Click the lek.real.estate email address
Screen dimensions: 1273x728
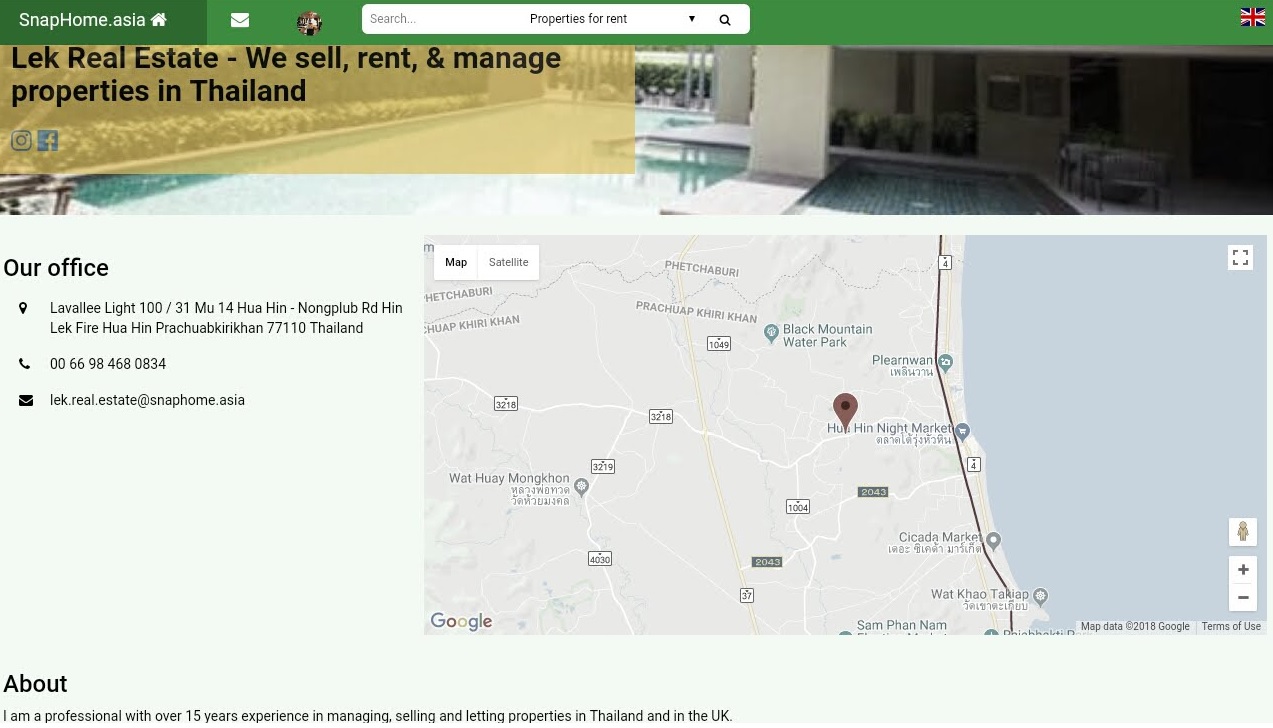pyautogui.click(x=147, y=400)
